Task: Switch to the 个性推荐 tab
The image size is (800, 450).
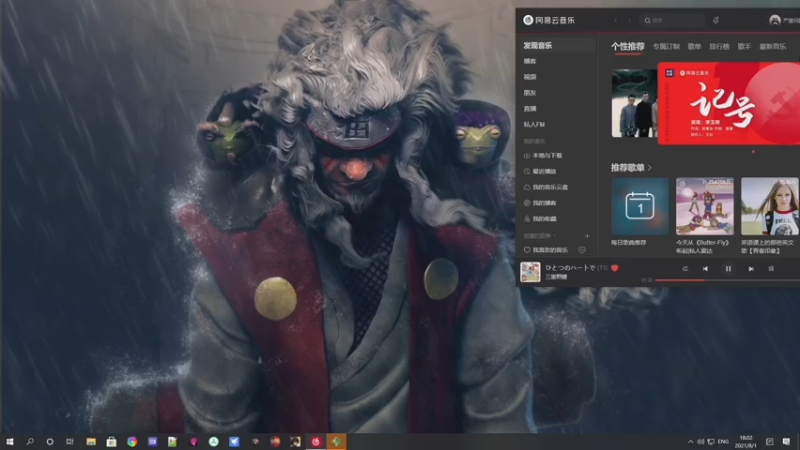Action: pos(628,46)
